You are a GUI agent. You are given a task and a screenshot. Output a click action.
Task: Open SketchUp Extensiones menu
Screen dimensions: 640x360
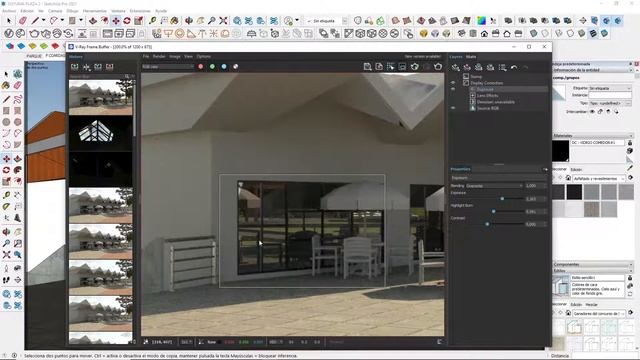[x=140, y=11]
